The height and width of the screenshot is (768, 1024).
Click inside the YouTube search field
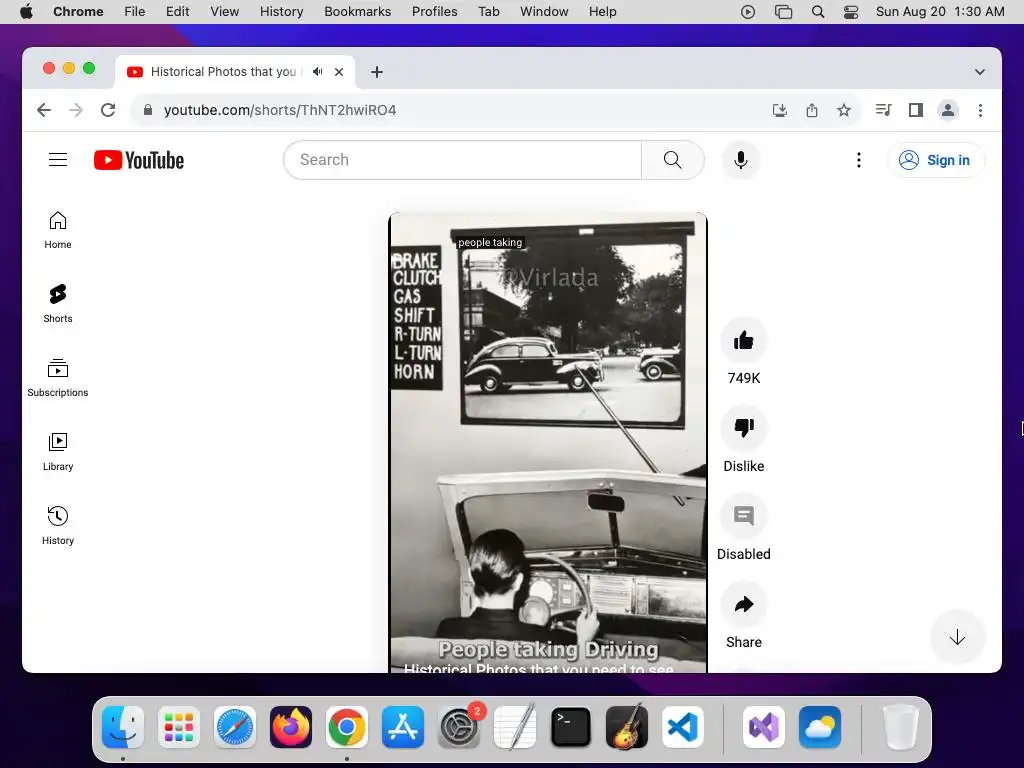(462, 160)
